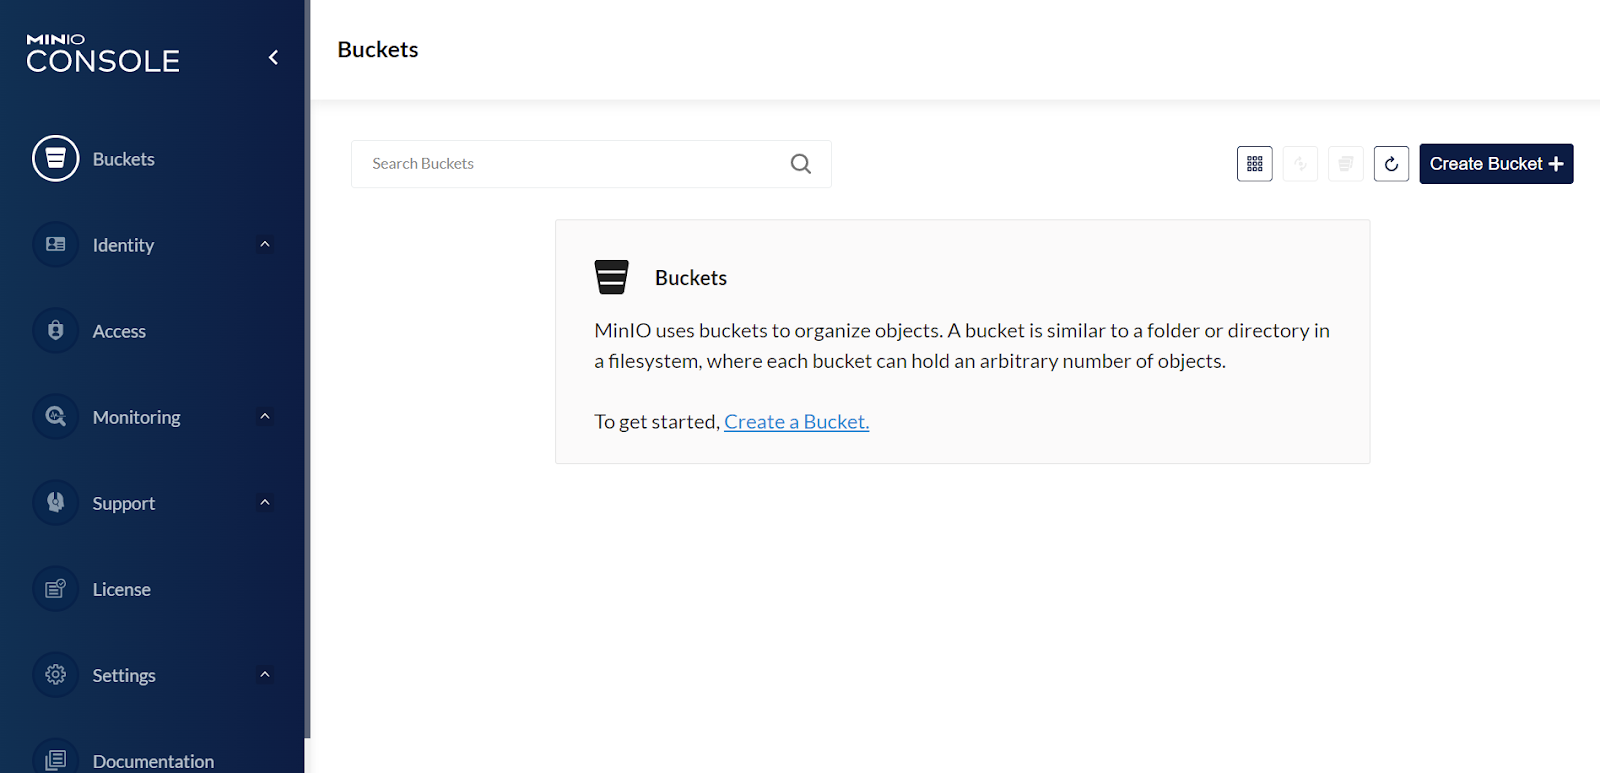Click the Access shield icon
Screen dimensions: 1600x773
coord(56,331)
